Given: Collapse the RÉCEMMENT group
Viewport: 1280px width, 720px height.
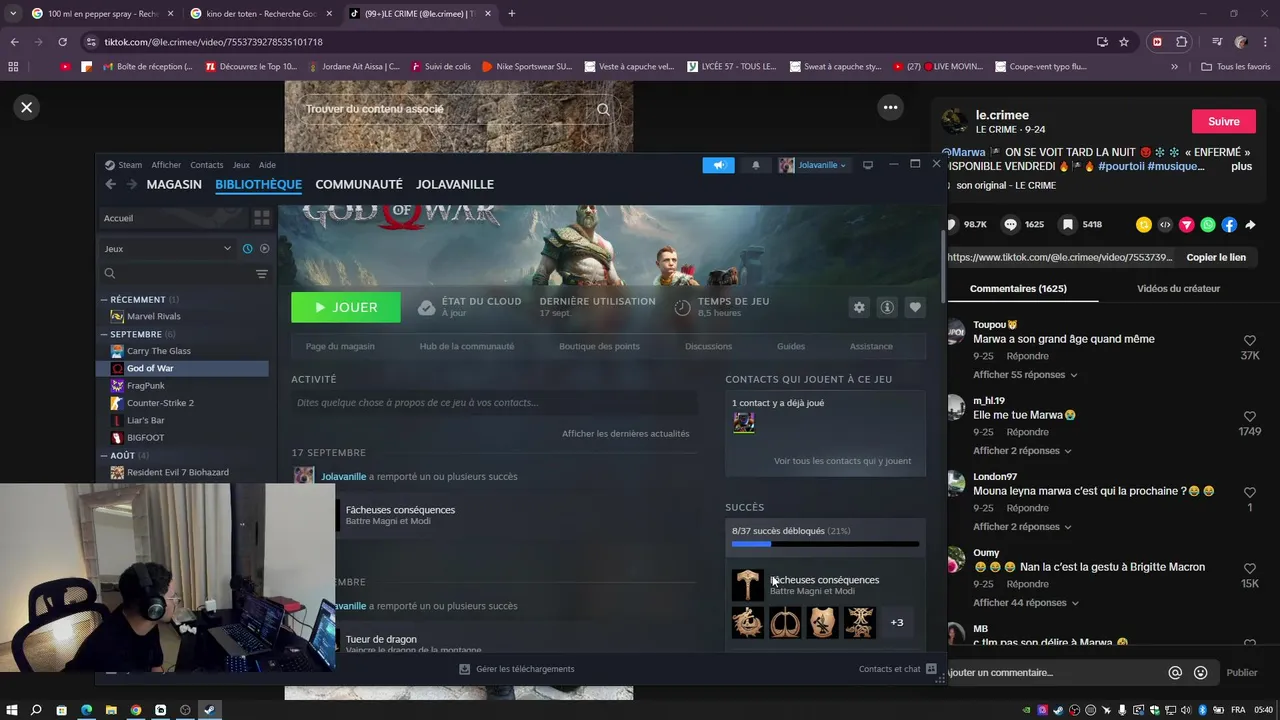Looking at the screenshot, I should (x=104, y=300).
